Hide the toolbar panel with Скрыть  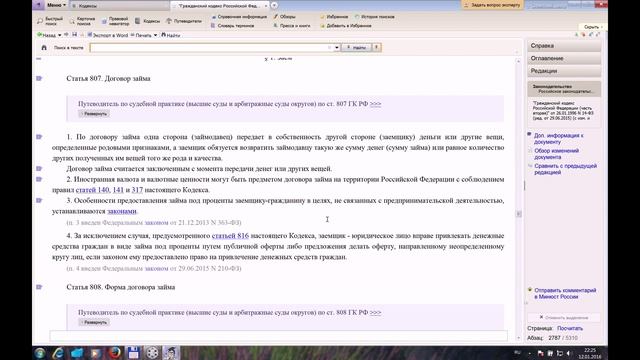pos(593,27)
